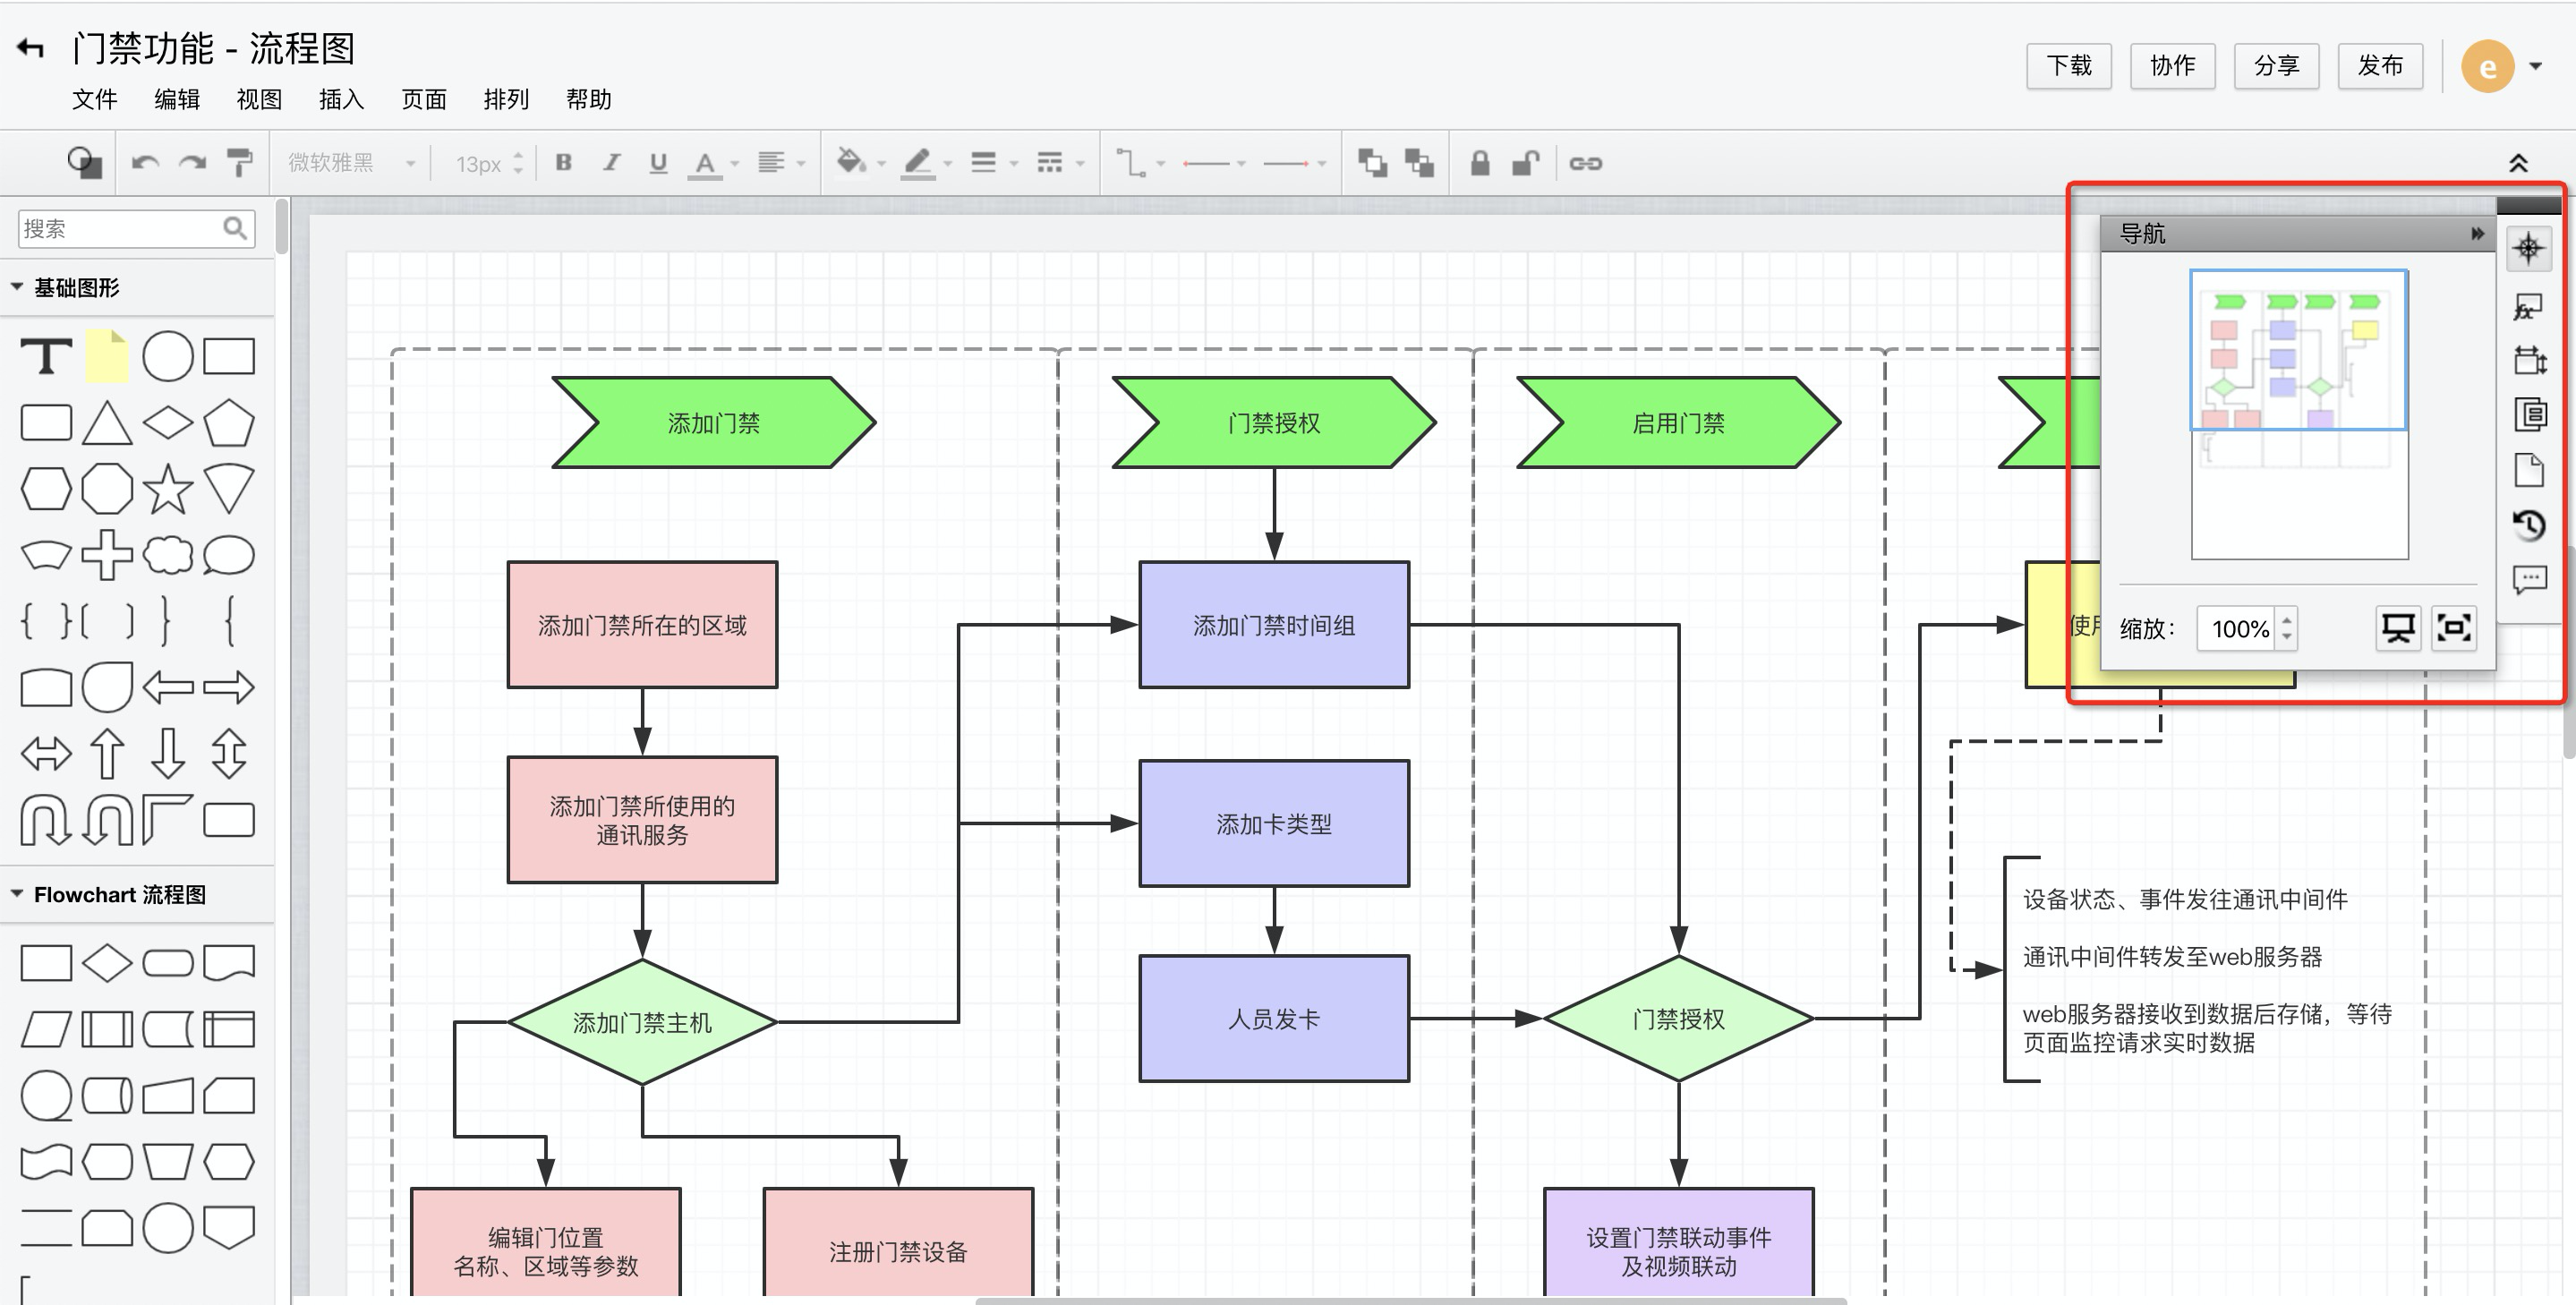
Task: Click the 下载 button
Action: (2069, 66)
